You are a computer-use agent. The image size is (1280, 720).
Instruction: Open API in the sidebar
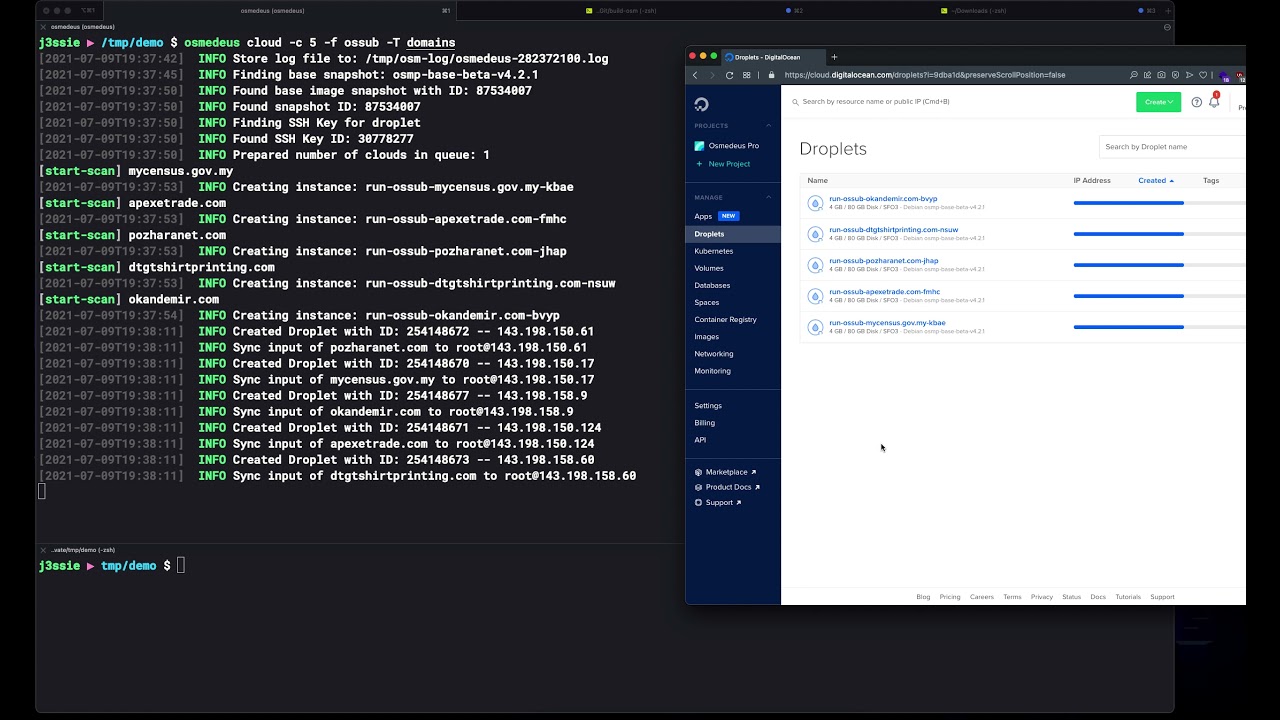coord(700,440)
